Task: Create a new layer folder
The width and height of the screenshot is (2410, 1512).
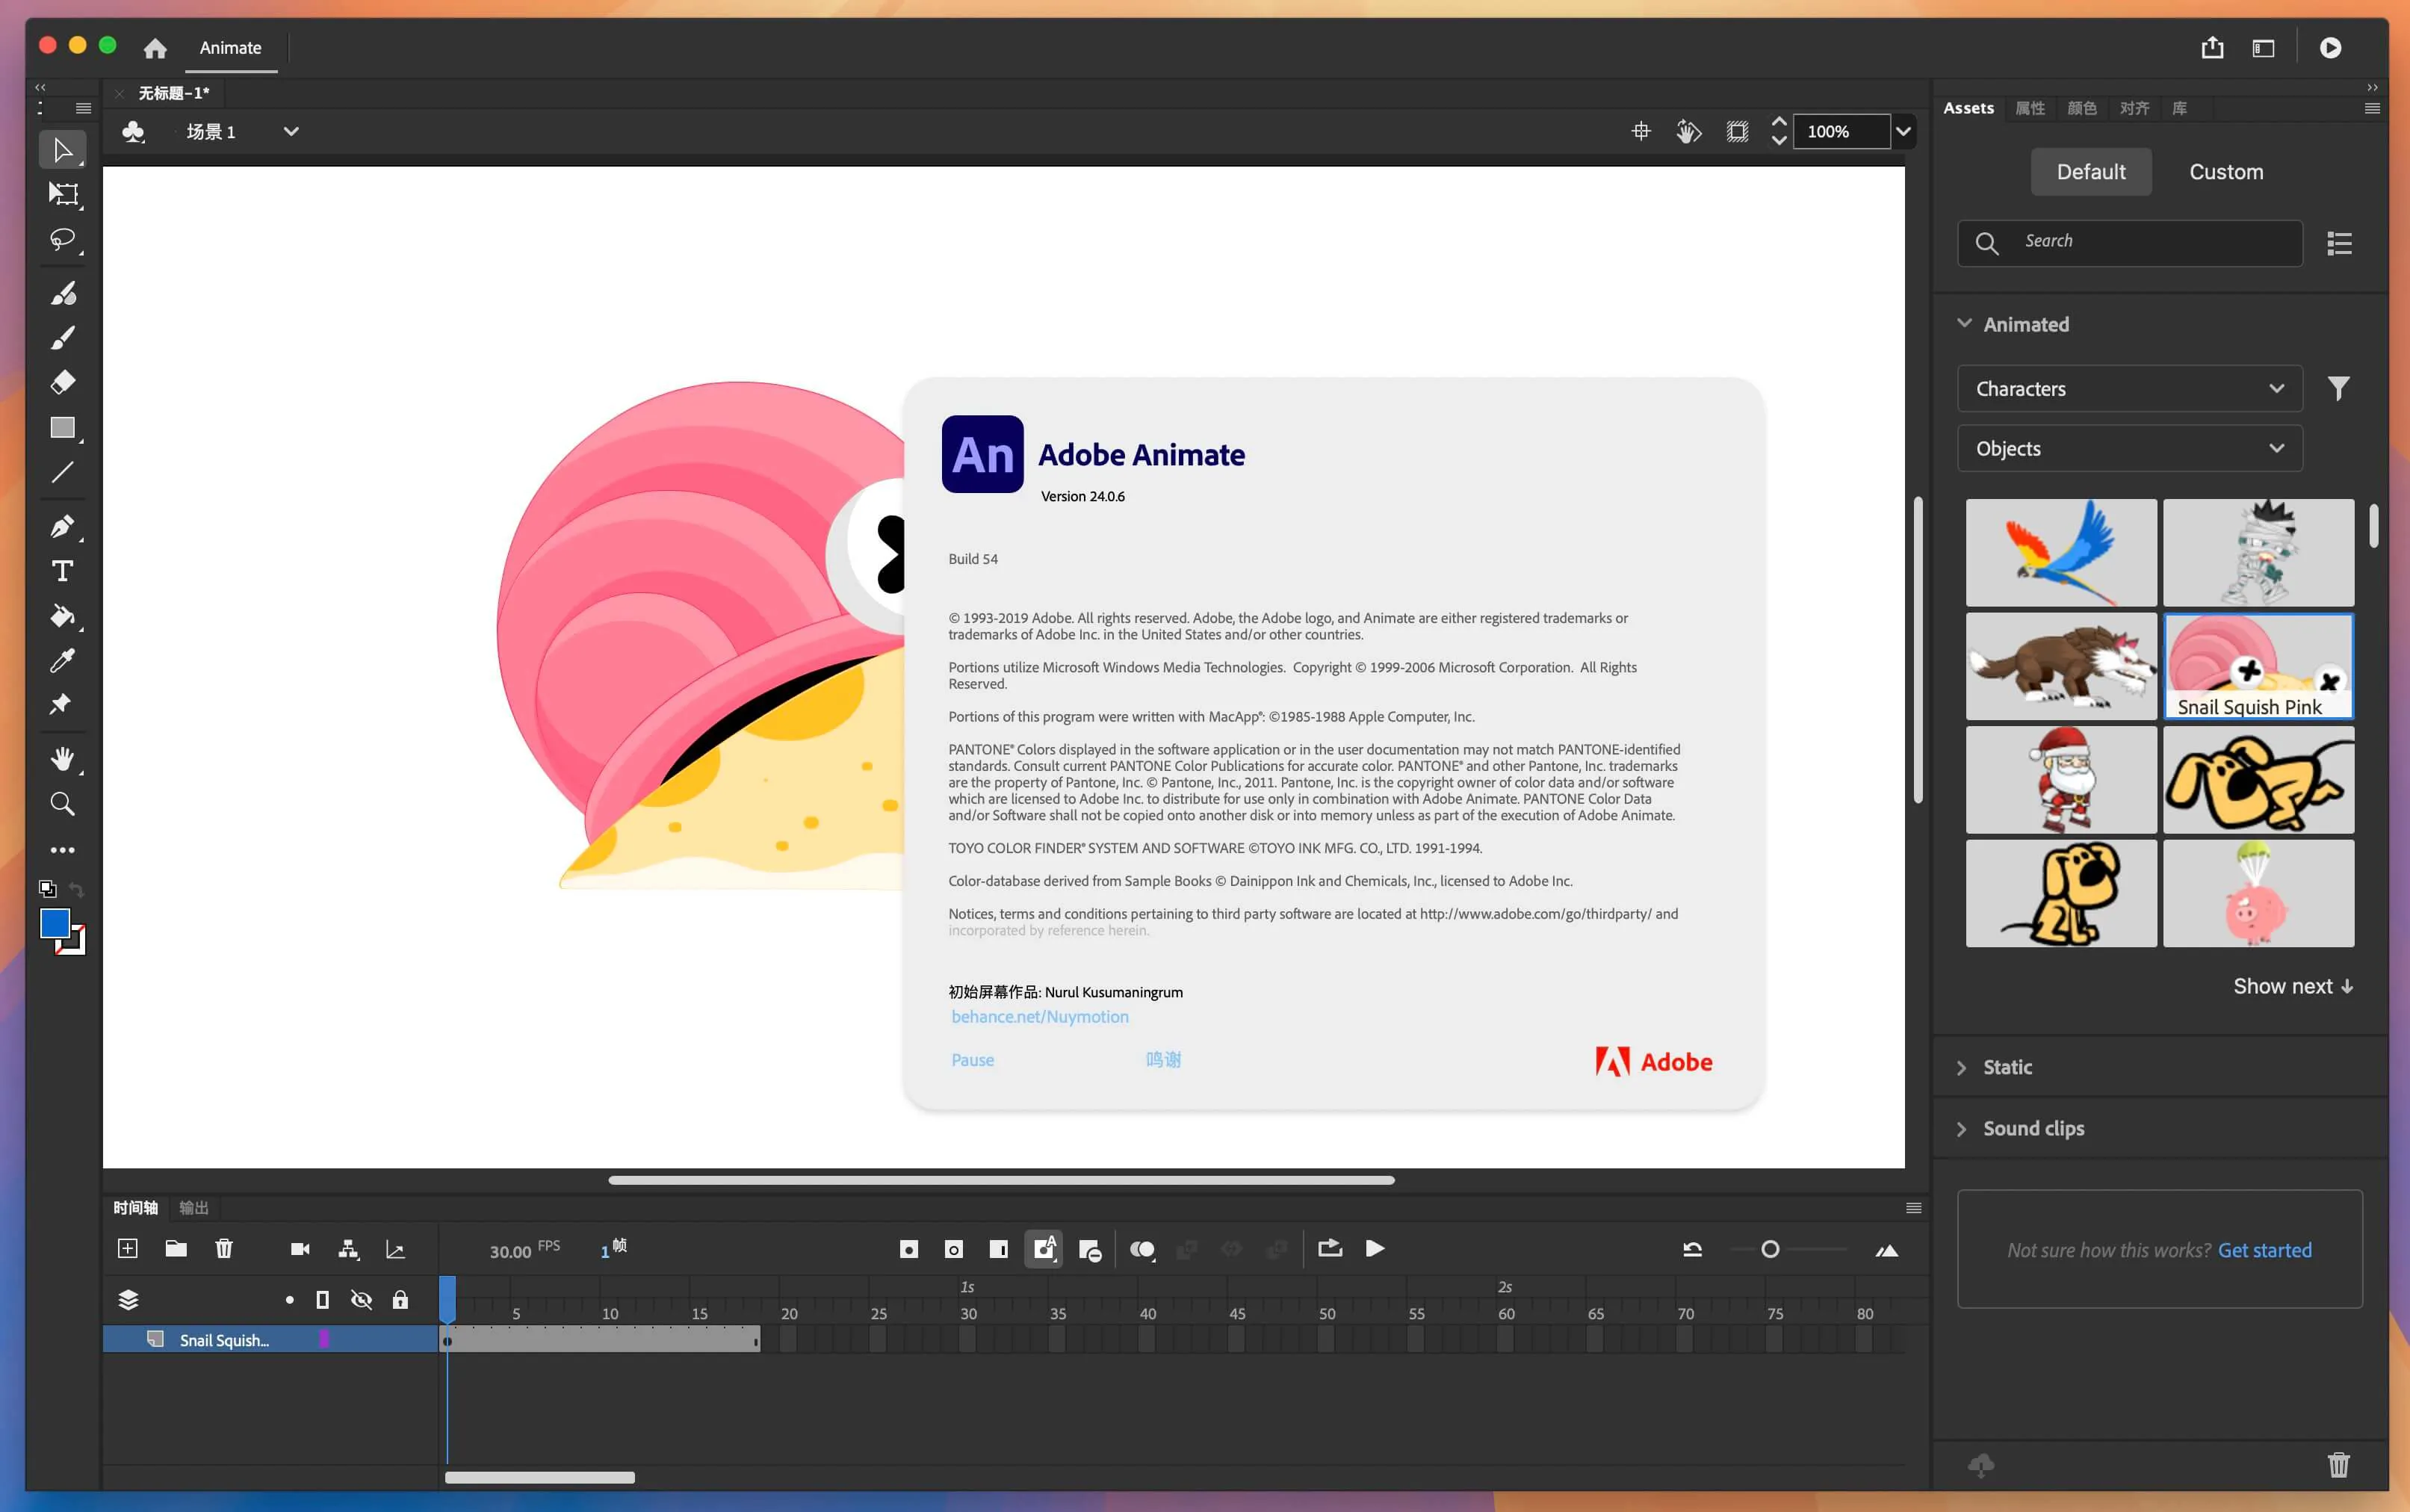Action: pos(176,1248)
